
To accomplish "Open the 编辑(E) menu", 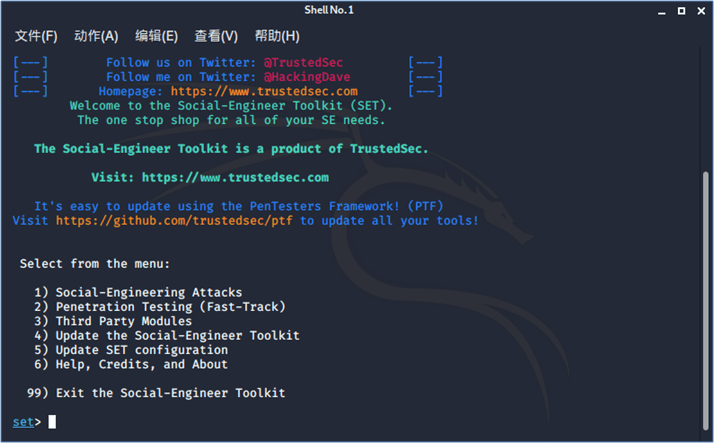I will pos(156,36).
